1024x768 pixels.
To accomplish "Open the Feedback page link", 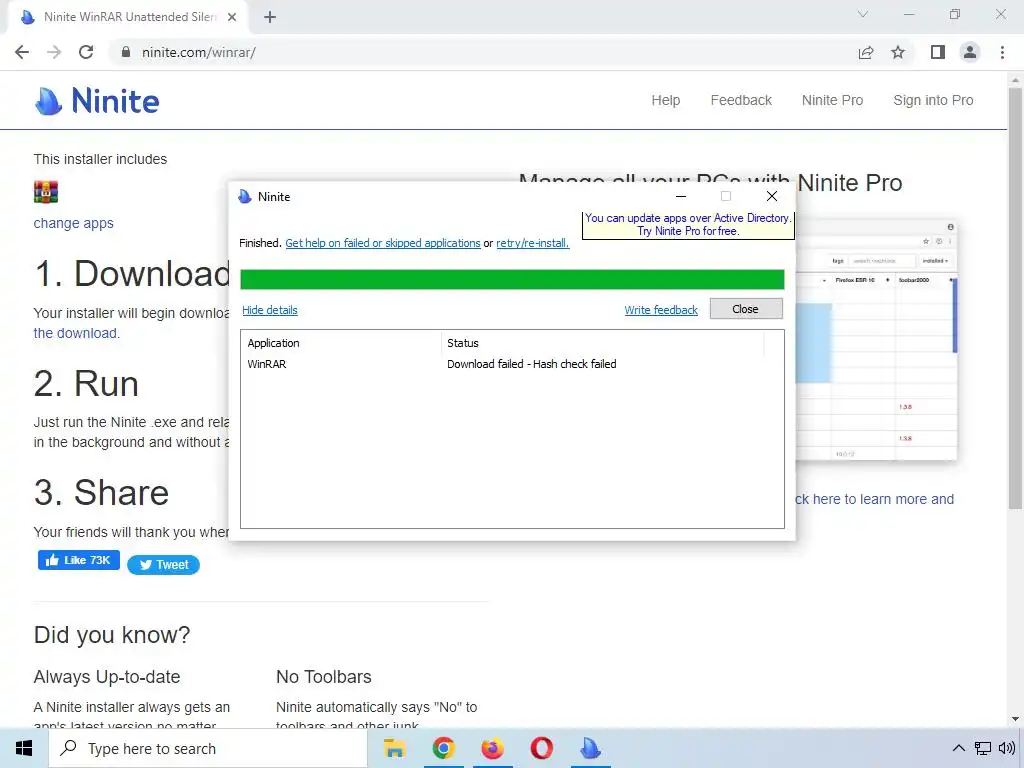I will 741,101.
